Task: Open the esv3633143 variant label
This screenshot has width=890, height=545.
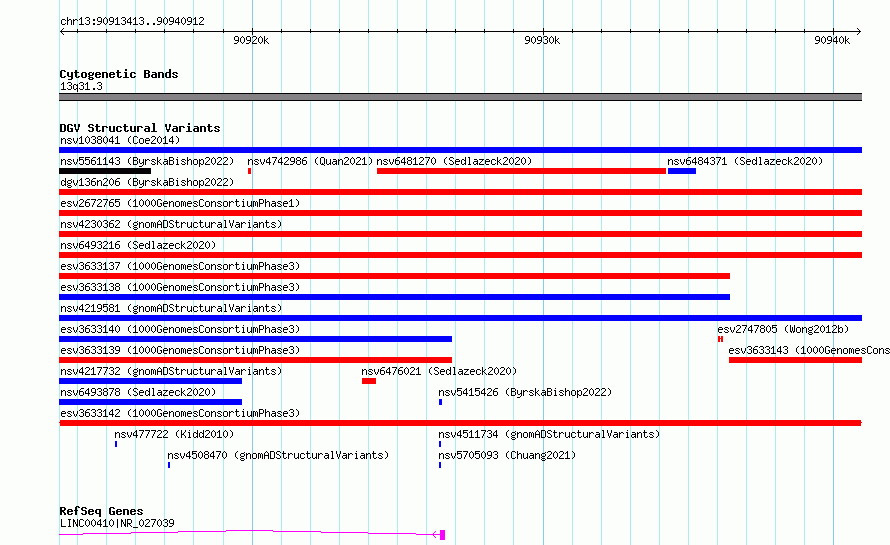Action: (809, 350)
